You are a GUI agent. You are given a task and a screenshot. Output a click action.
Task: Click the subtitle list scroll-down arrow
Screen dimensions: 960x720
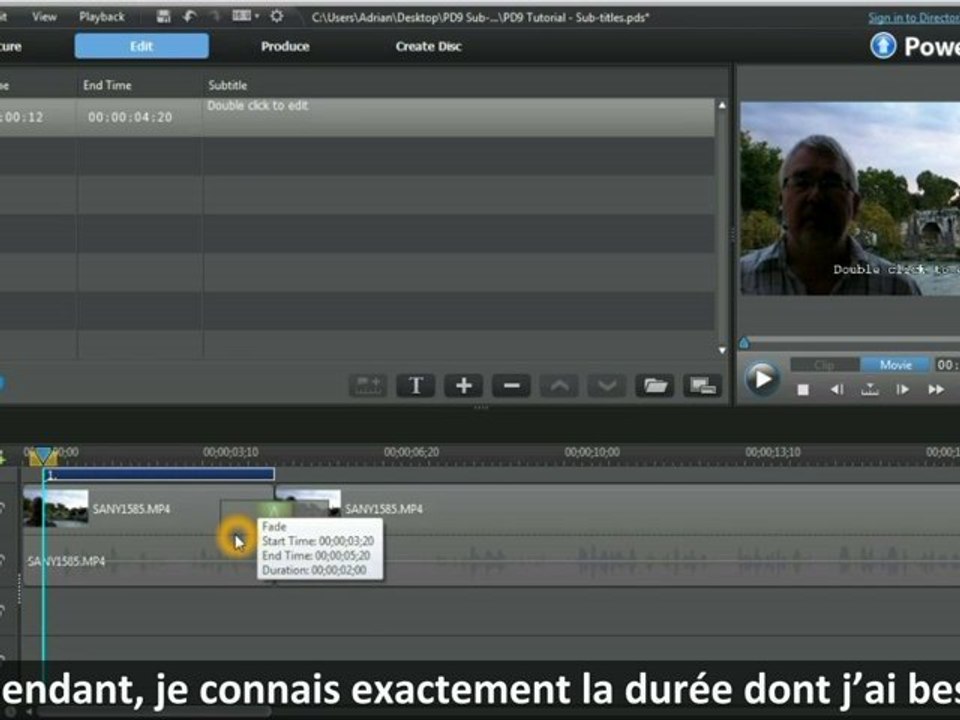click(722, 350)
